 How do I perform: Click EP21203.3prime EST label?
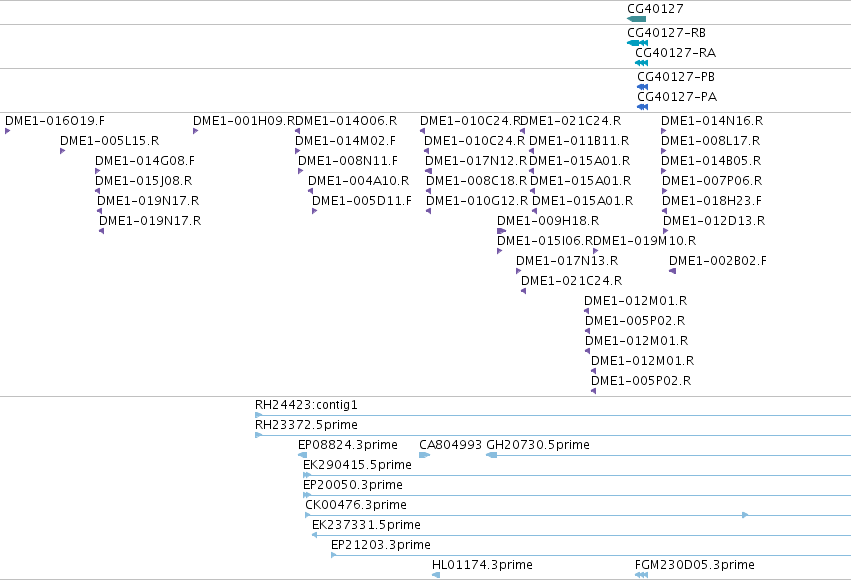(381, 545)
